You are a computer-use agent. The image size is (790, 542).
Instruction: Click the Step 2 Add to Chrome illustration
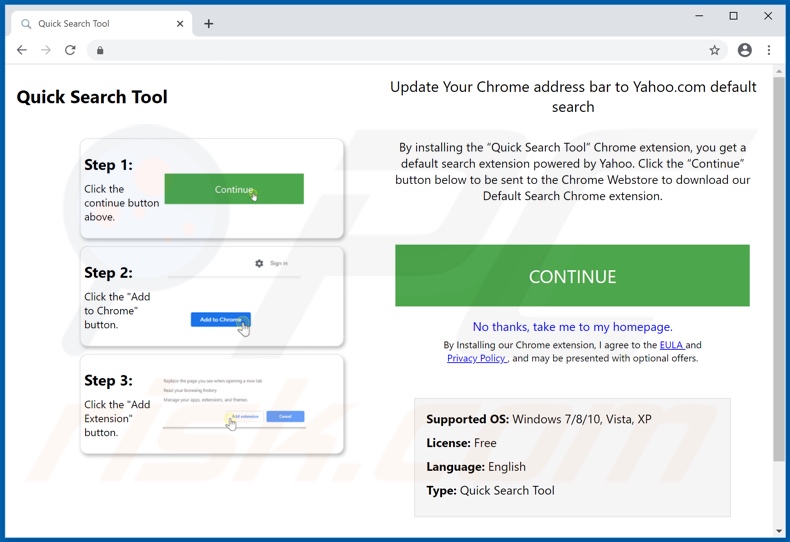point(221,319)
